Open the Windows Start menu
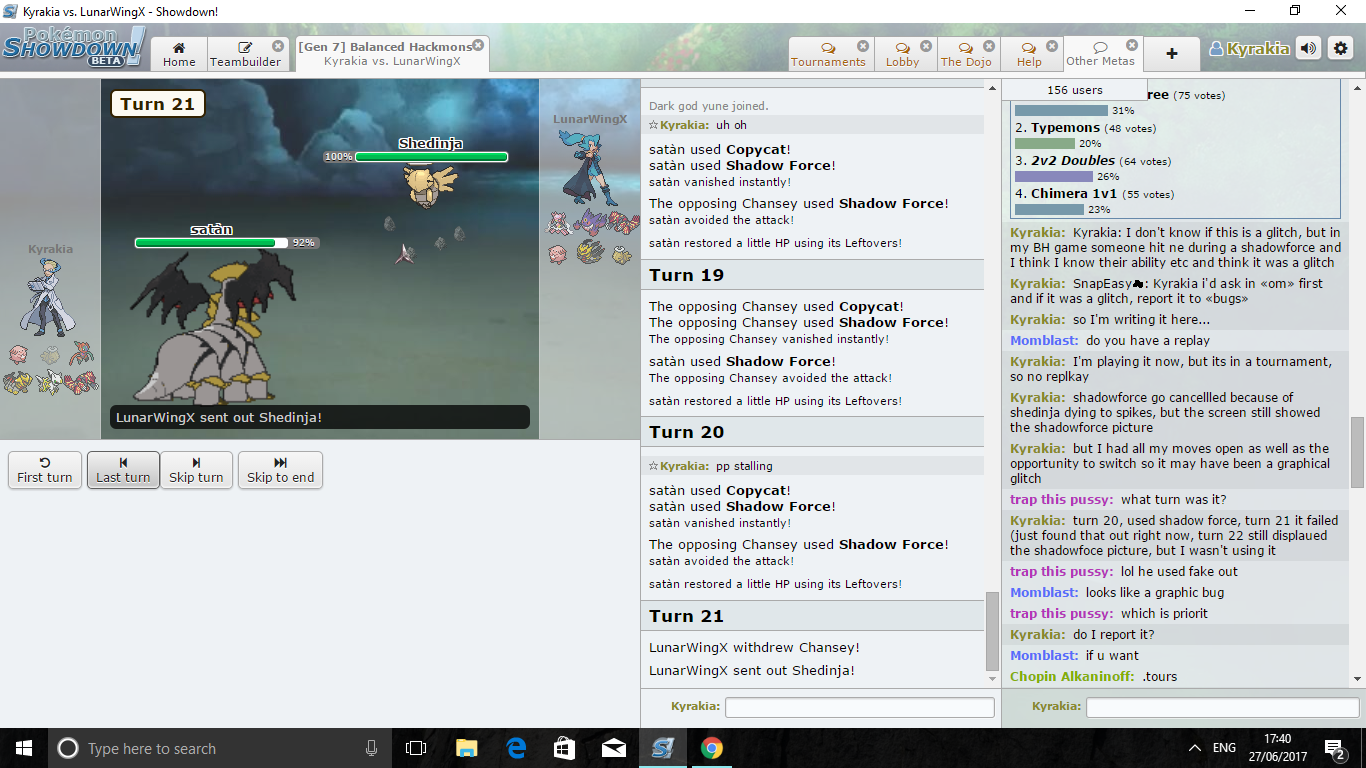The height and width of the screenshot is (768, 1366). click(24, 748)
